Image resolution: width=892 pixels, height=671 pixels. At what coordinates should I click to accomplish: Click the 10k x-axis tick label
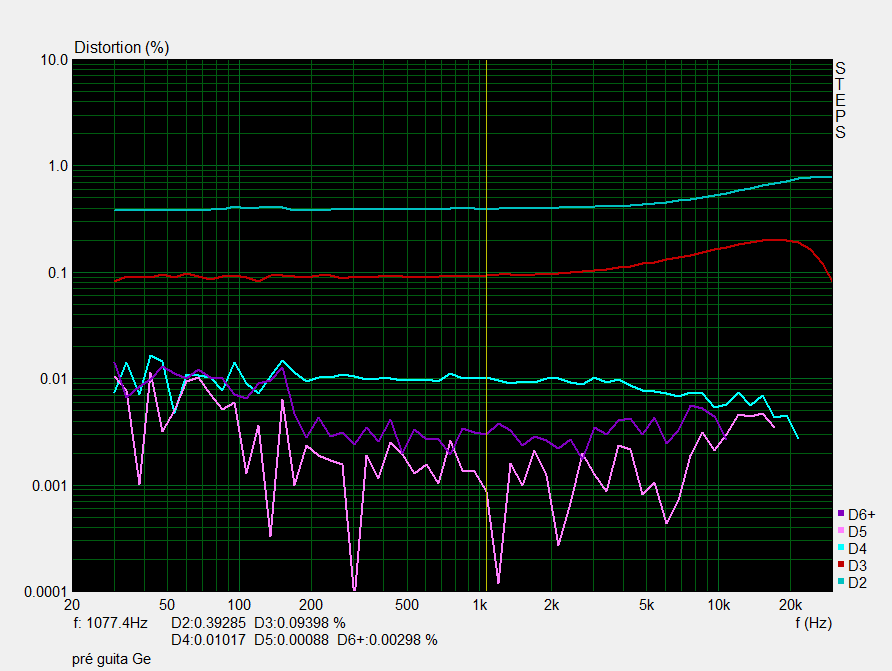718,605
